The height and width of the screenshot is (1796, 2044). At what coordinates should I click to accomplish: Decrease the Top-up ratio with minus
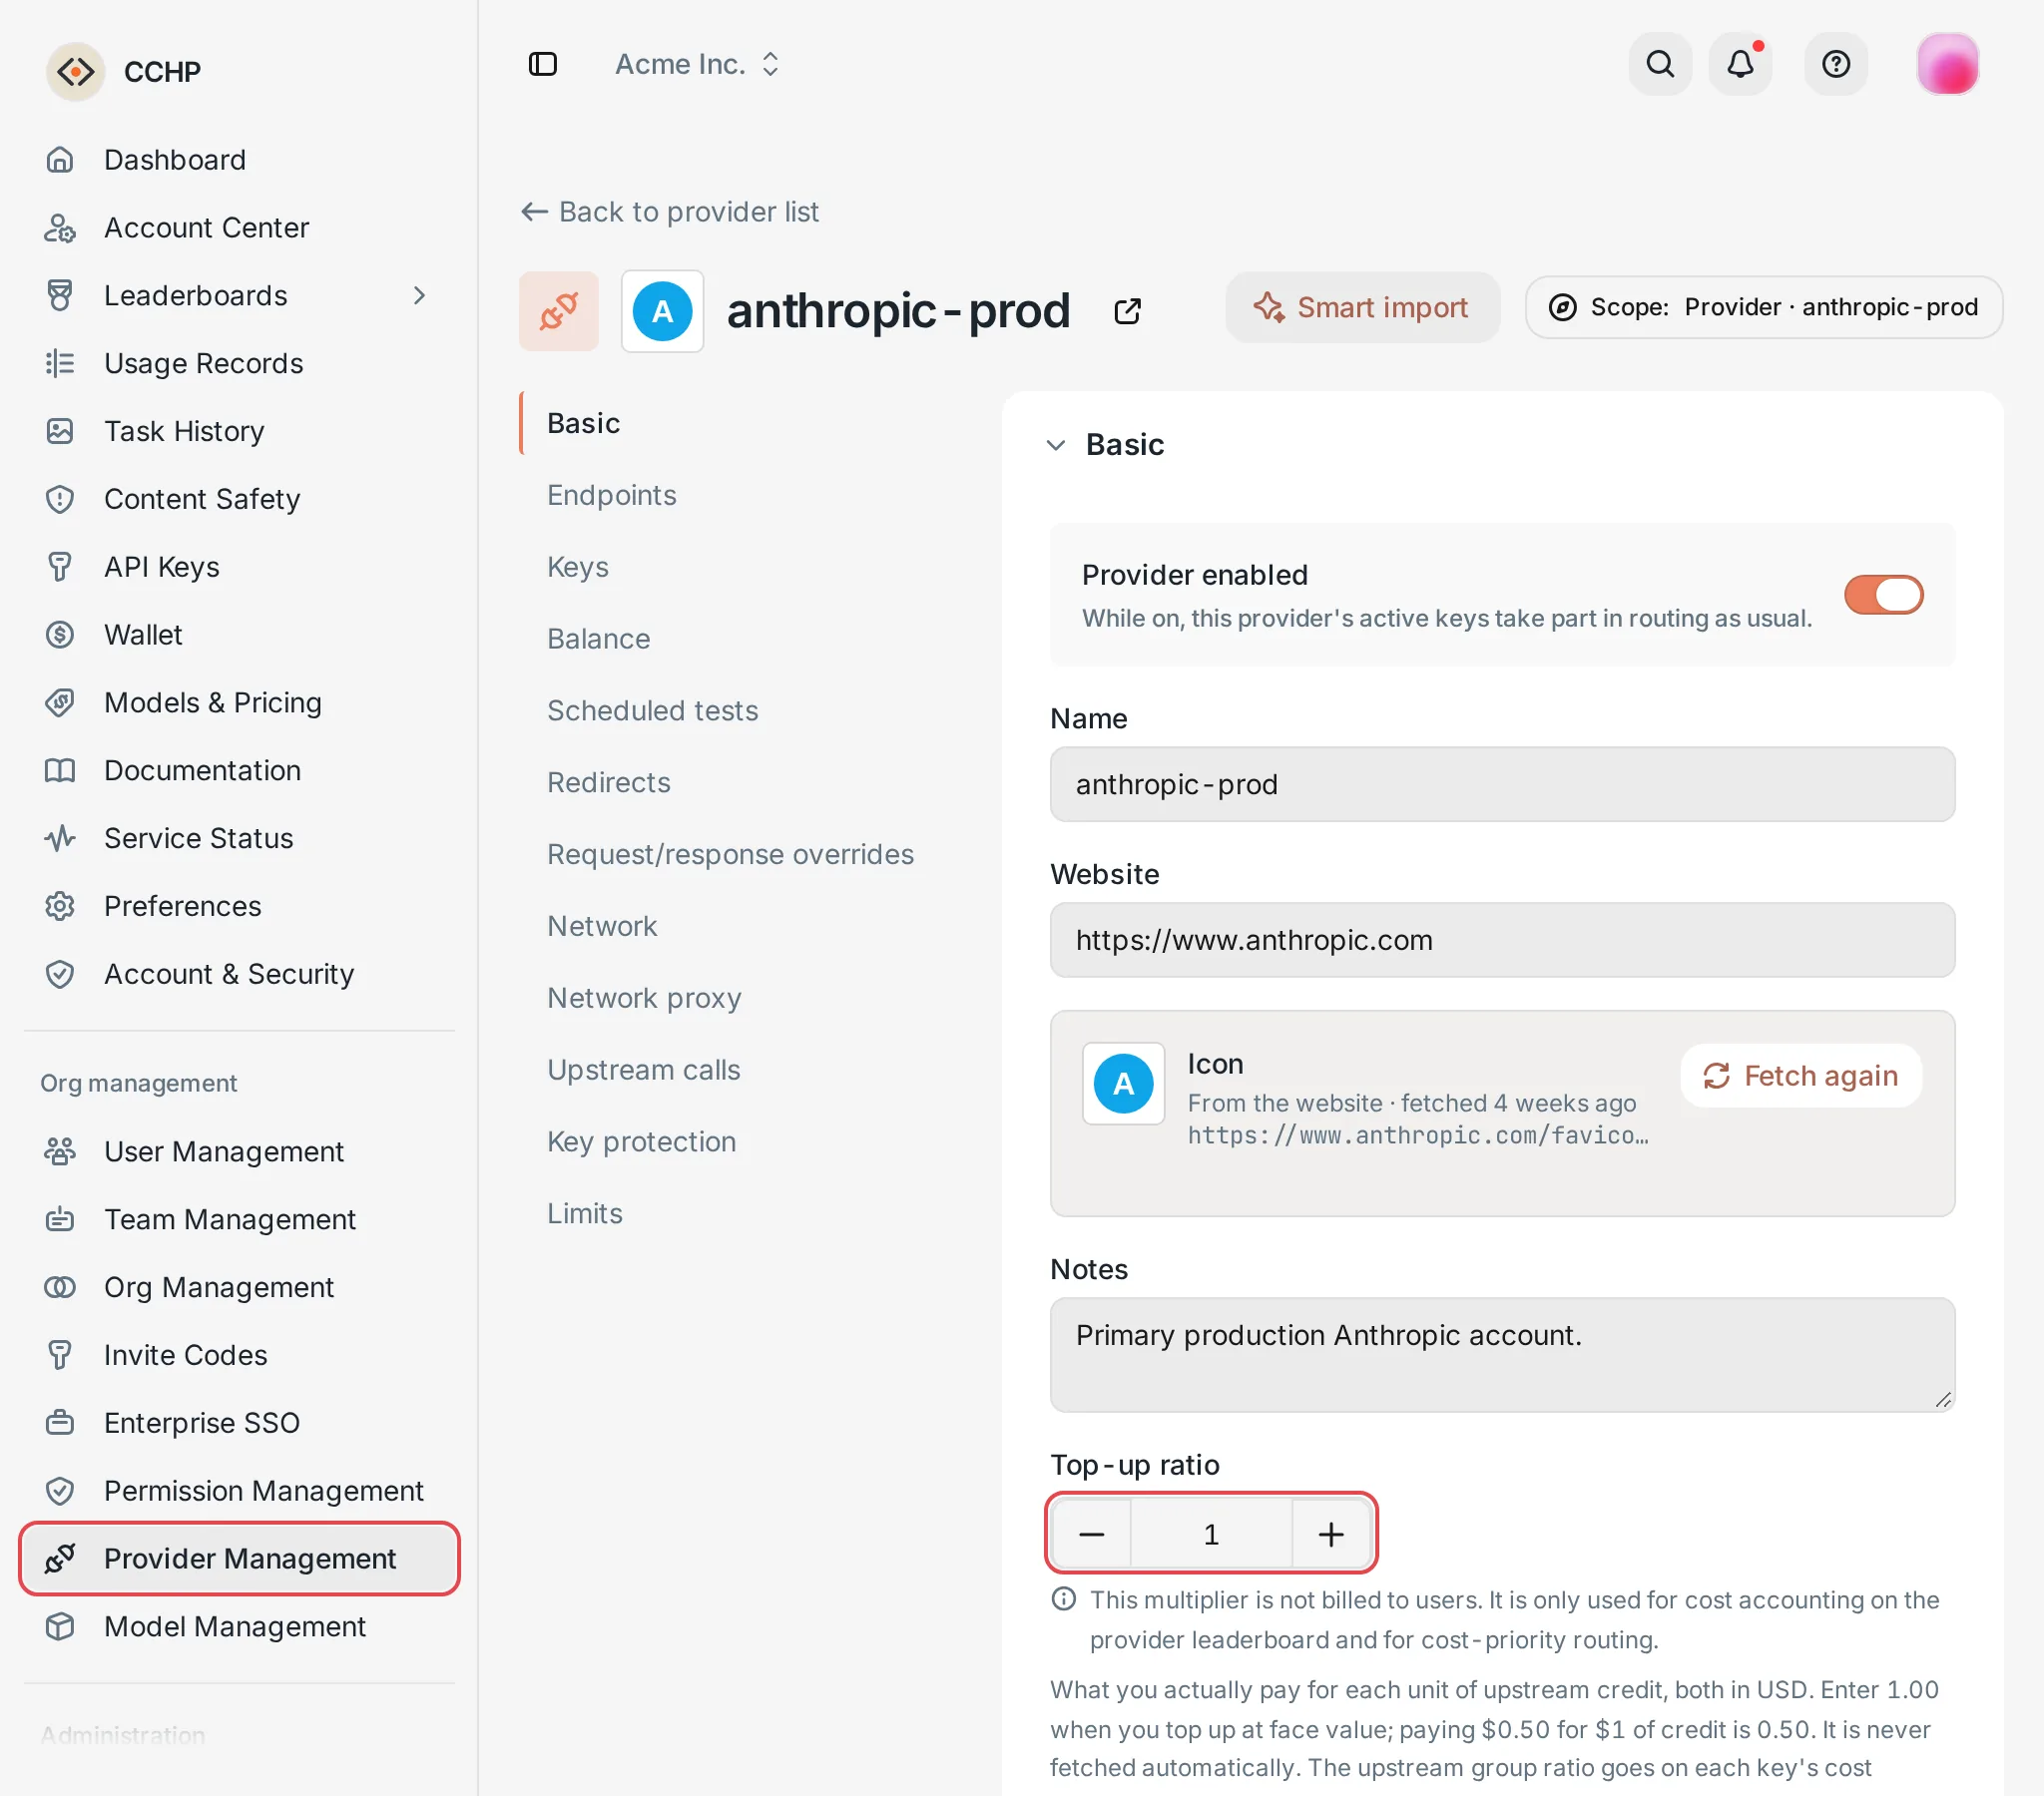pyautogui.click(x=1091, y=1533)
